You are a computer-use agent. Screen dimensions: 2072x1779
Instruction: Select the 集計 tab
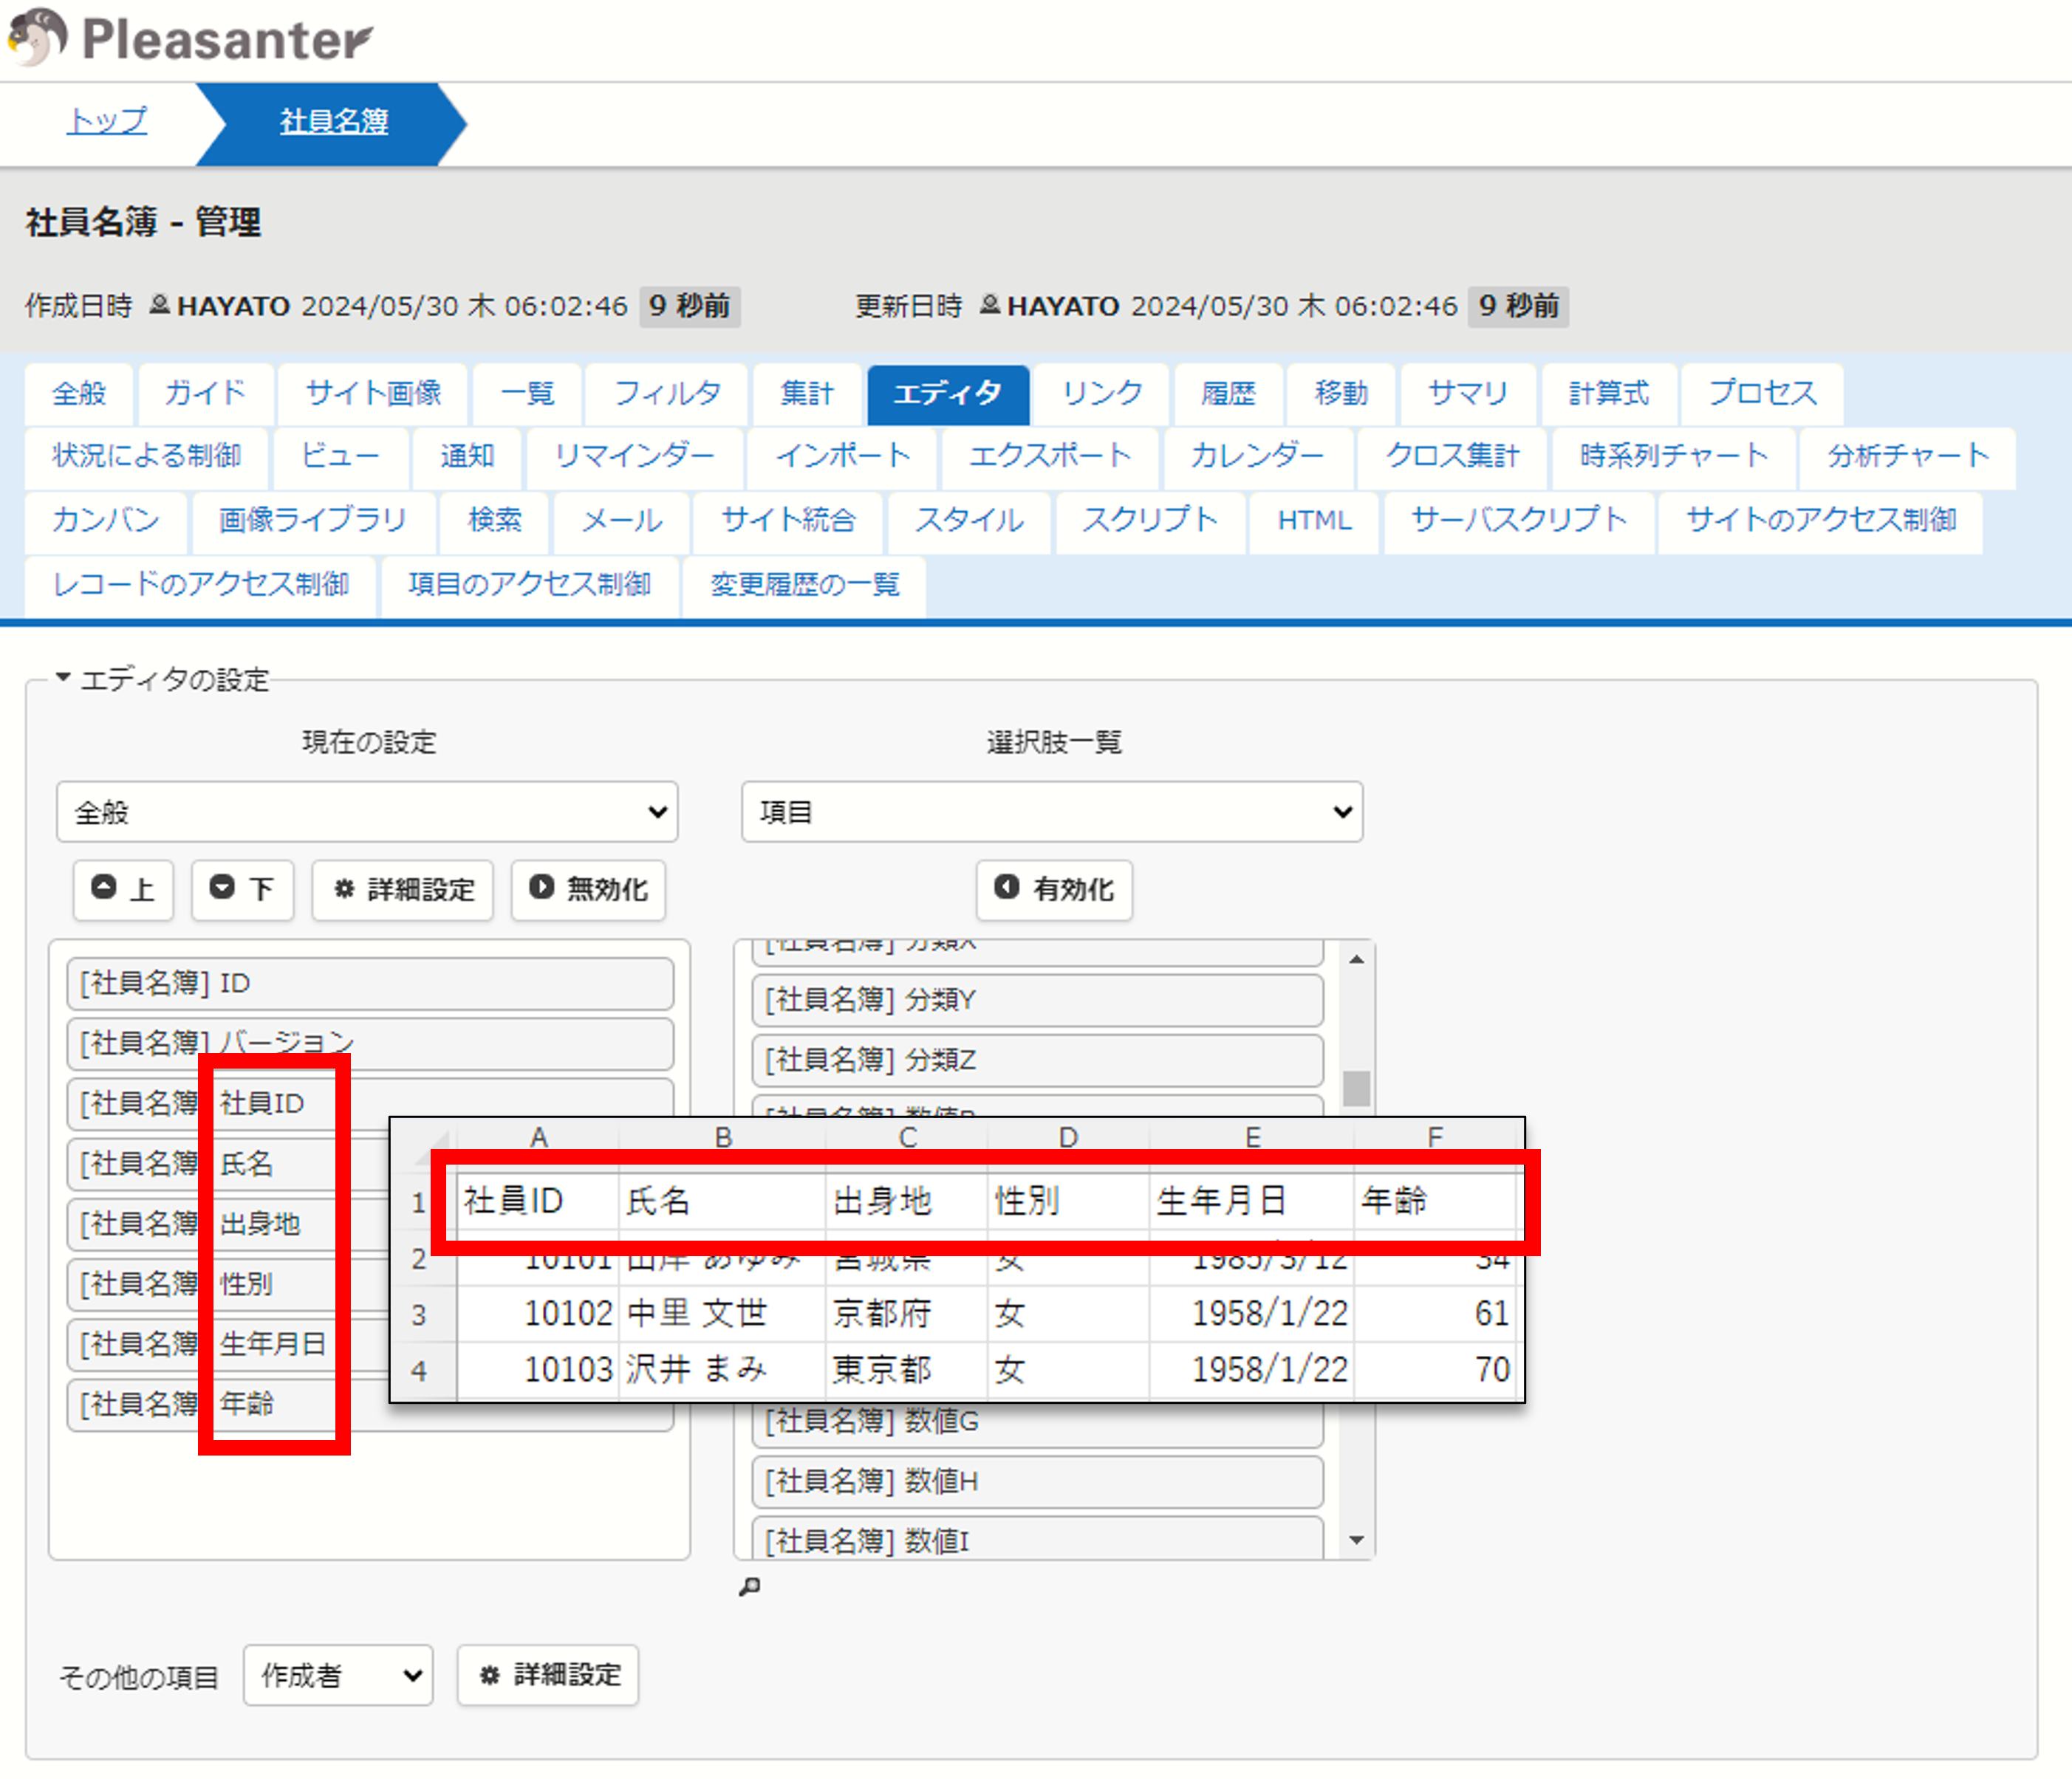click(807, 394)
